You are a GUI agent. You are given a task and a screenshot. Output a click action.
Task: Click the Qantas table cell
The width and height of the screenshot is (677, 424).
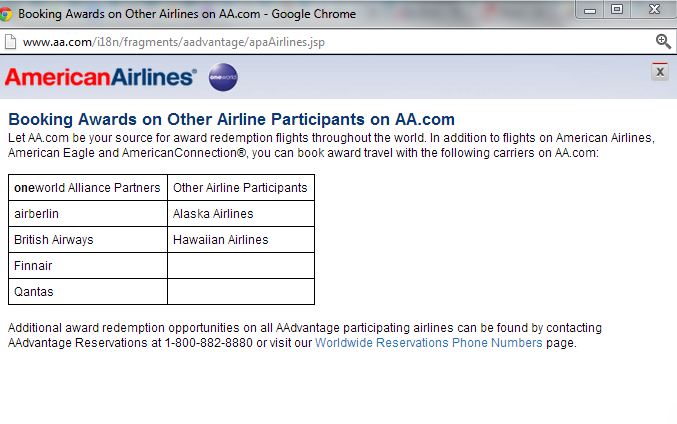pyautogui.click(x=88, y=291)
